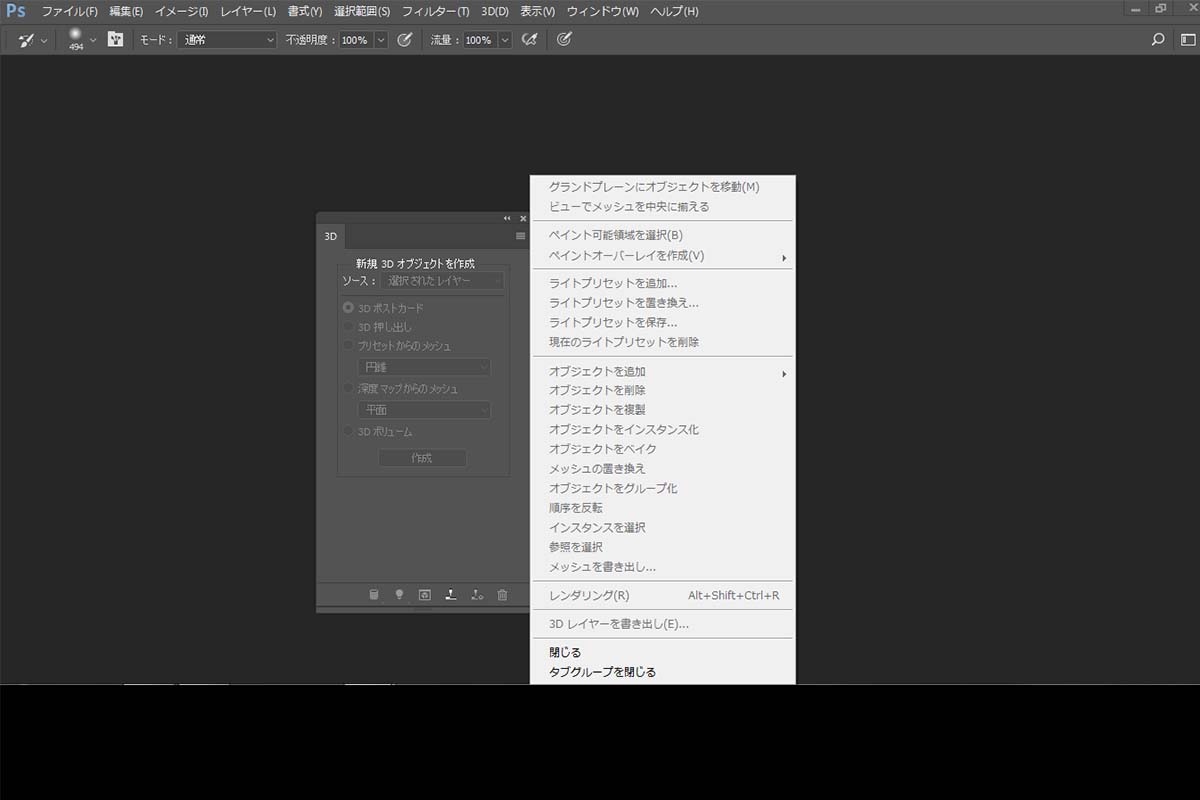The image size is (1200, 800).
Task: Open the ヘルプ(H) menu
Action: (674, 11)
